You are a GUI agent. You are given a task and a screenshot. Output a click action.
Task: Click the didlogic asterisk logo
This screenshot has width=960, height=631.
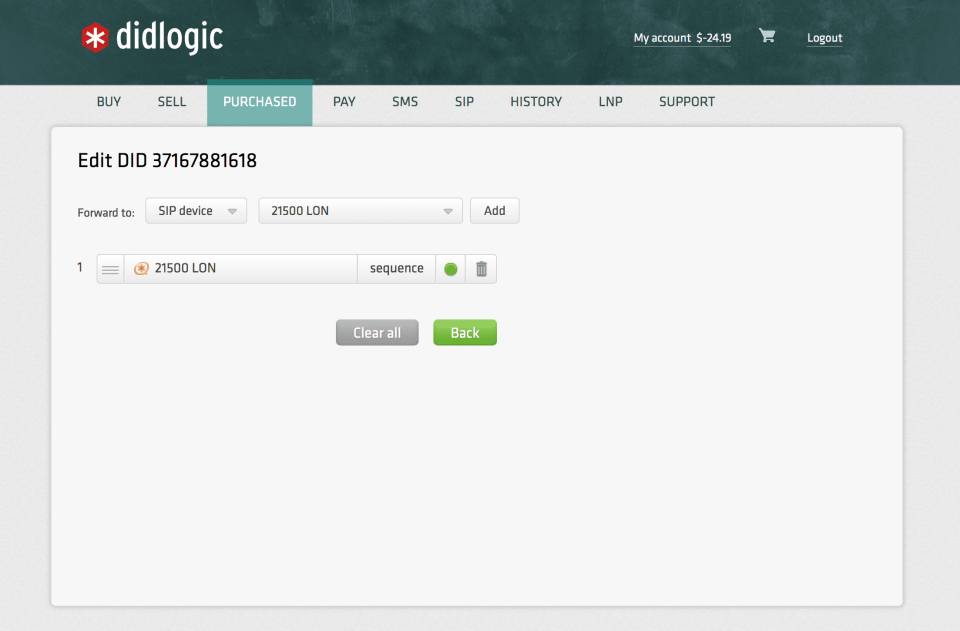pyautogui.click(x=96, y=38)
